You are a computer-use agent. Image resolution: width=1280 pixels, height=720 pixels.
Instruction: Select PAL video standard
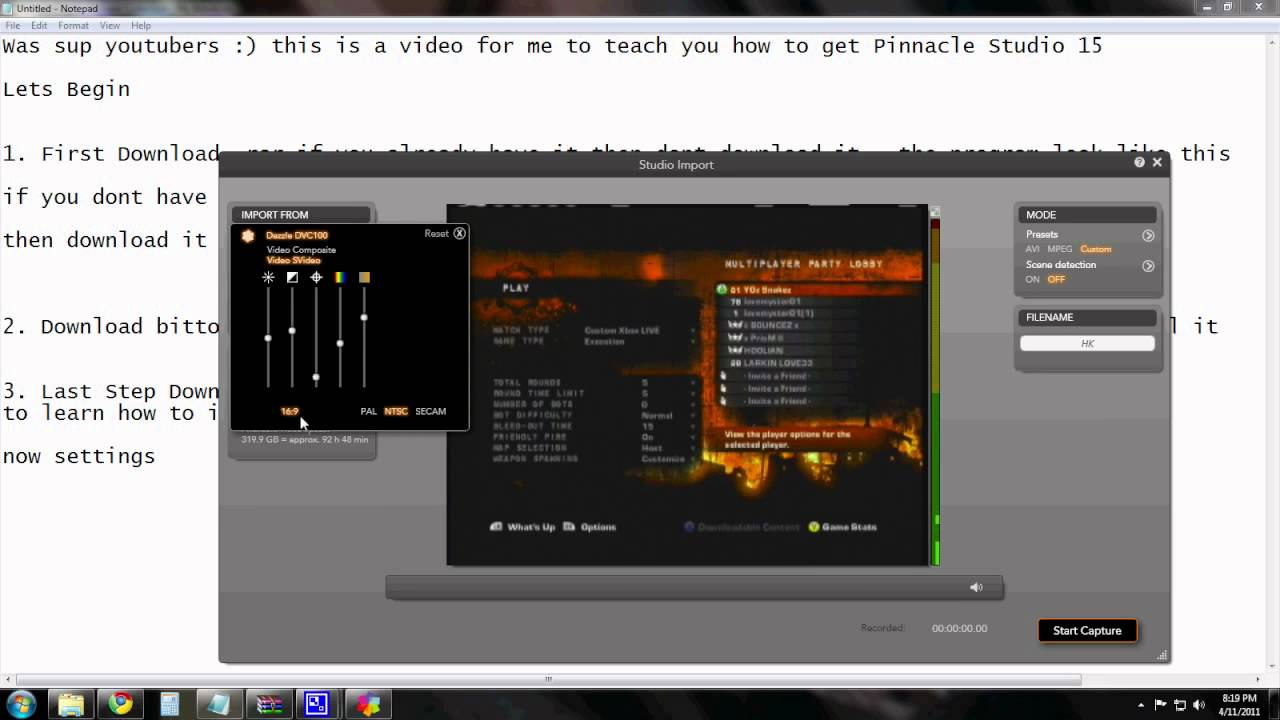[x=369, y=411]
